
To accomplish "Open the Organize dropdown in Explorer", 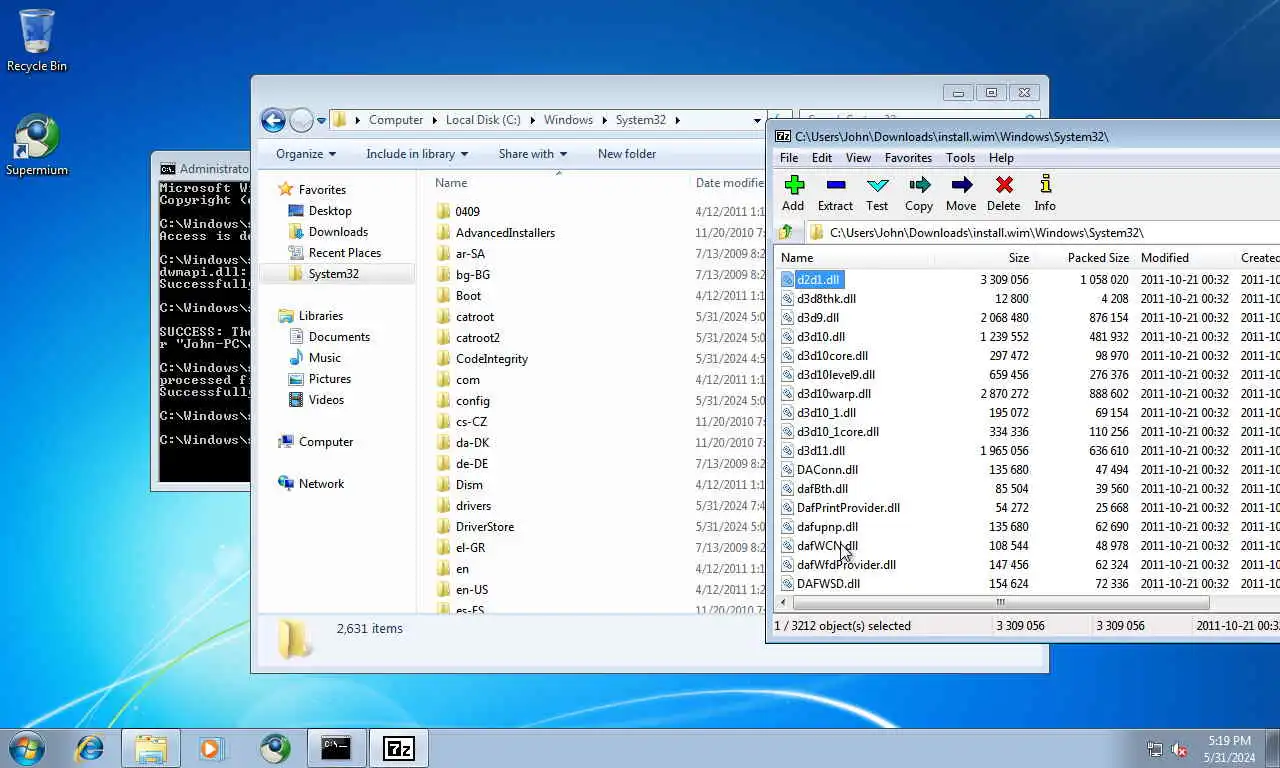I will pos(306,154).
